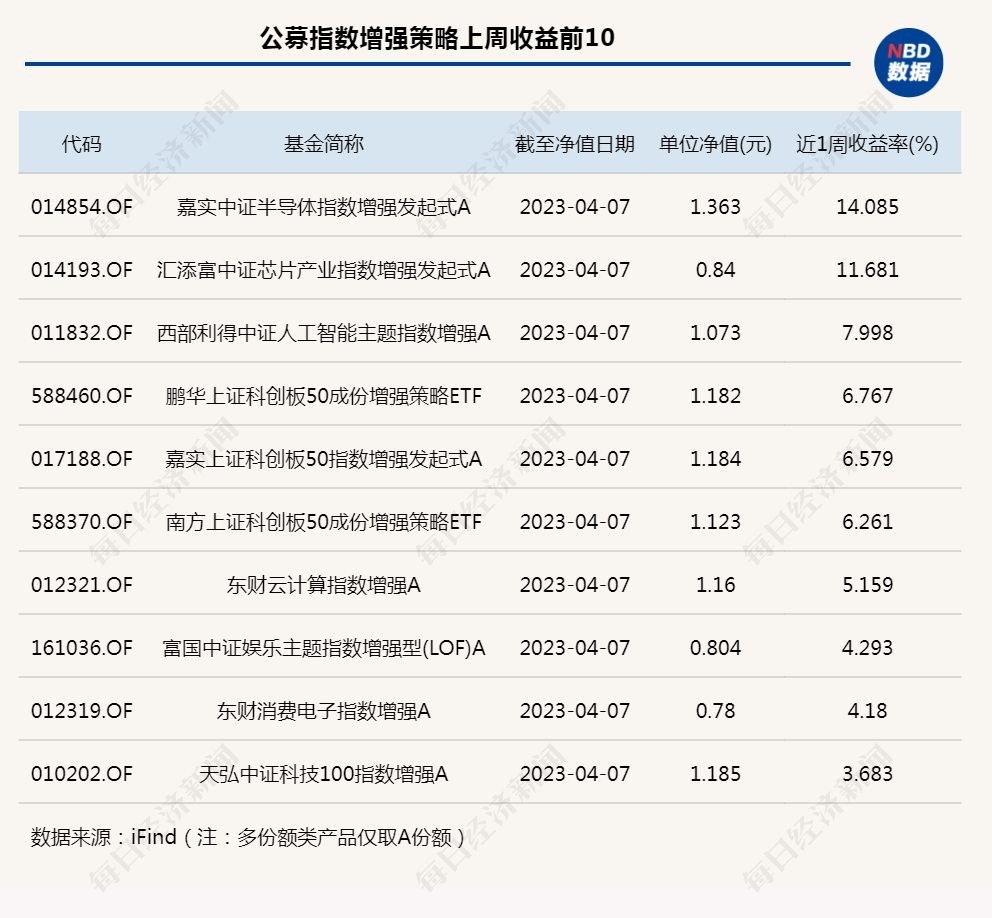Image resolution: width=992 pixels, height=918 pixels.
Task: Select the 数据来源：iFind footnote
Action: pos(249,837)
